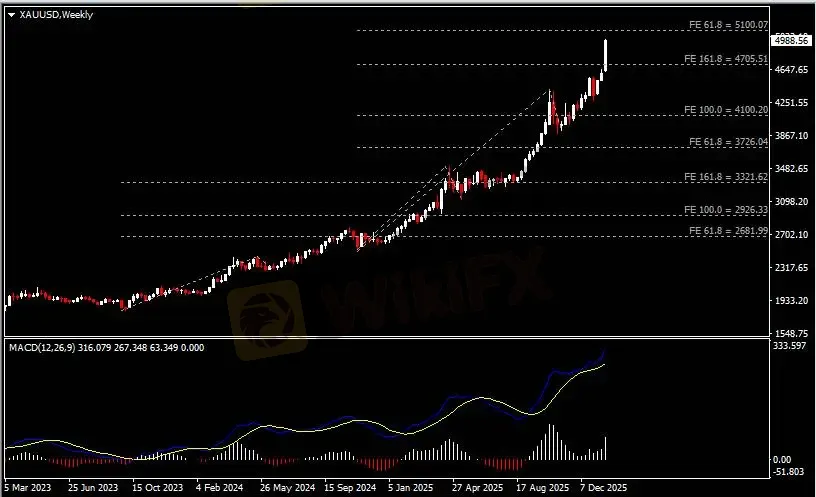Click the 17 Aug 2025 date label
816x497 pixels.
coord(543,488)
